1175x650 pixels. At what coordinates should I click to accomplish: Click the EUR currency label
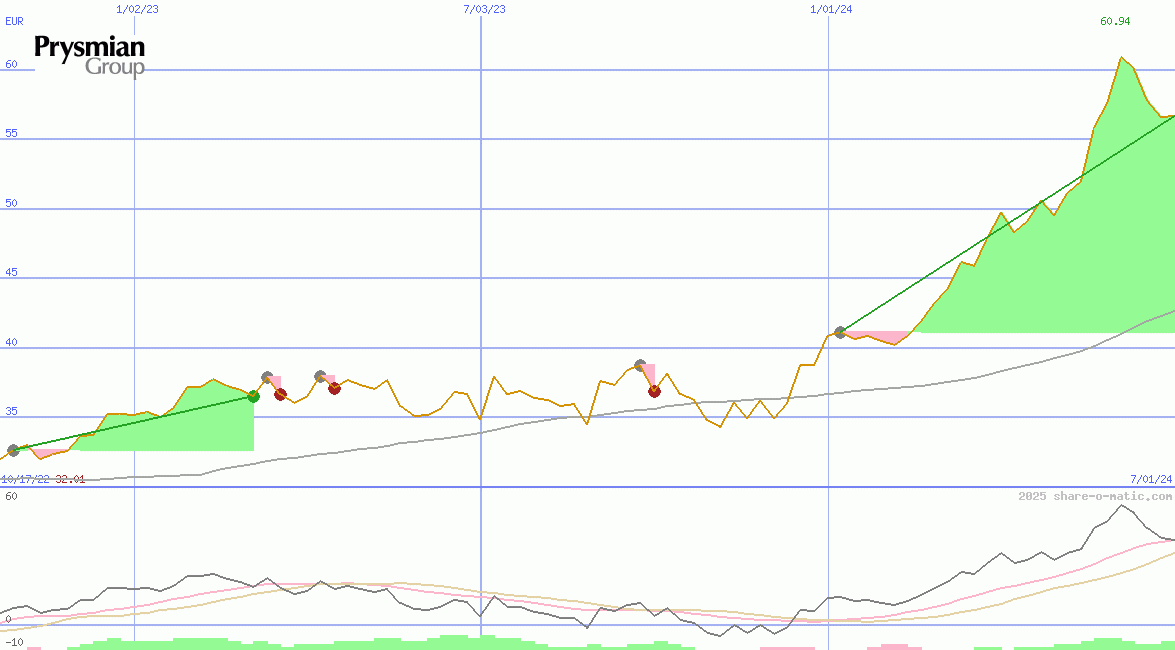click(14, 20)
